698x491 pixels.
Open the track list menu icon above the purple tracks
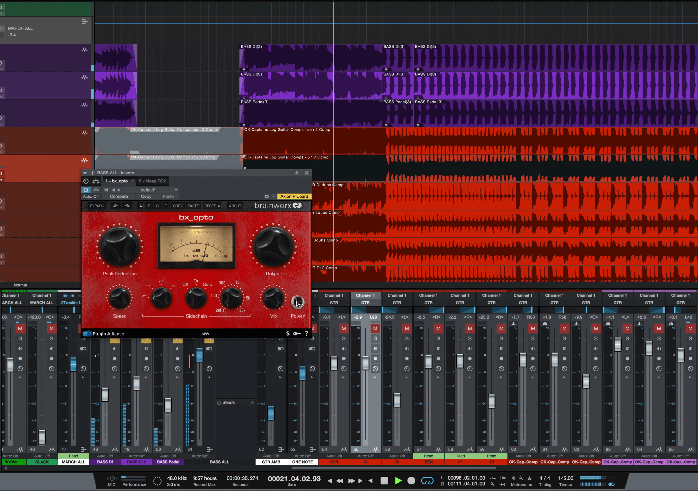85,21
